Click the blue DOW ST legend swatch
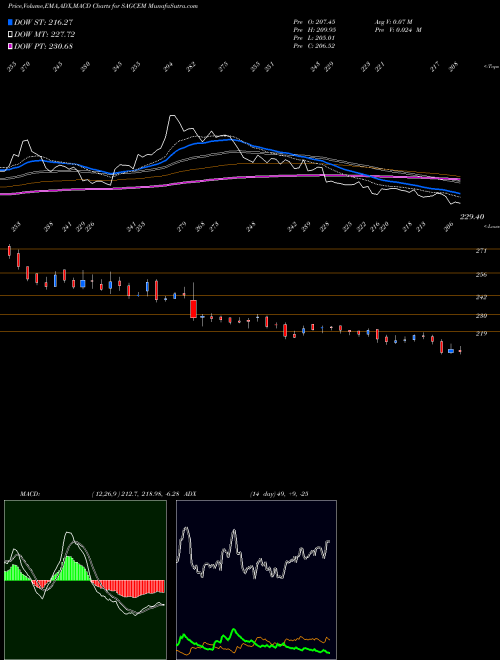 point(10,22)
